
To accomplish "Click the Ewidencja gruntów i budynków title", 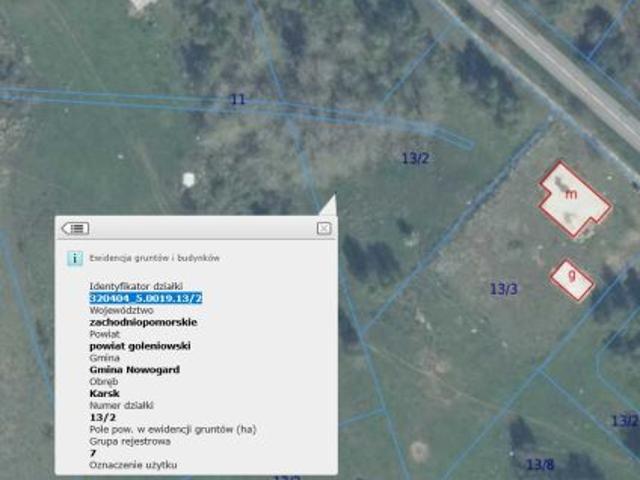I will coord(154,258).
